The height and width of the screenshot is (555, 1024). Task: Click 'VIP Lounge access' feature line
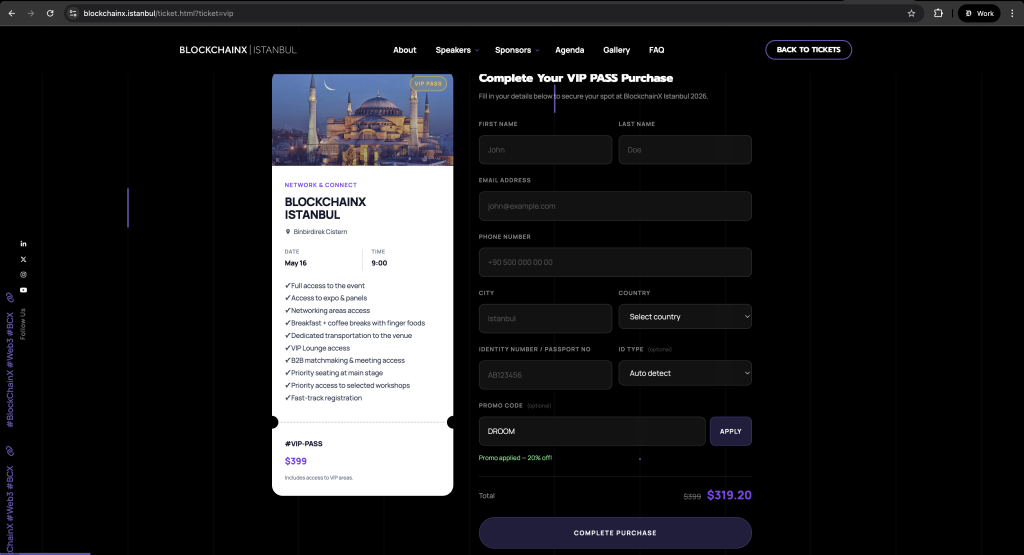pyautogui.click(x=317, y=348)
